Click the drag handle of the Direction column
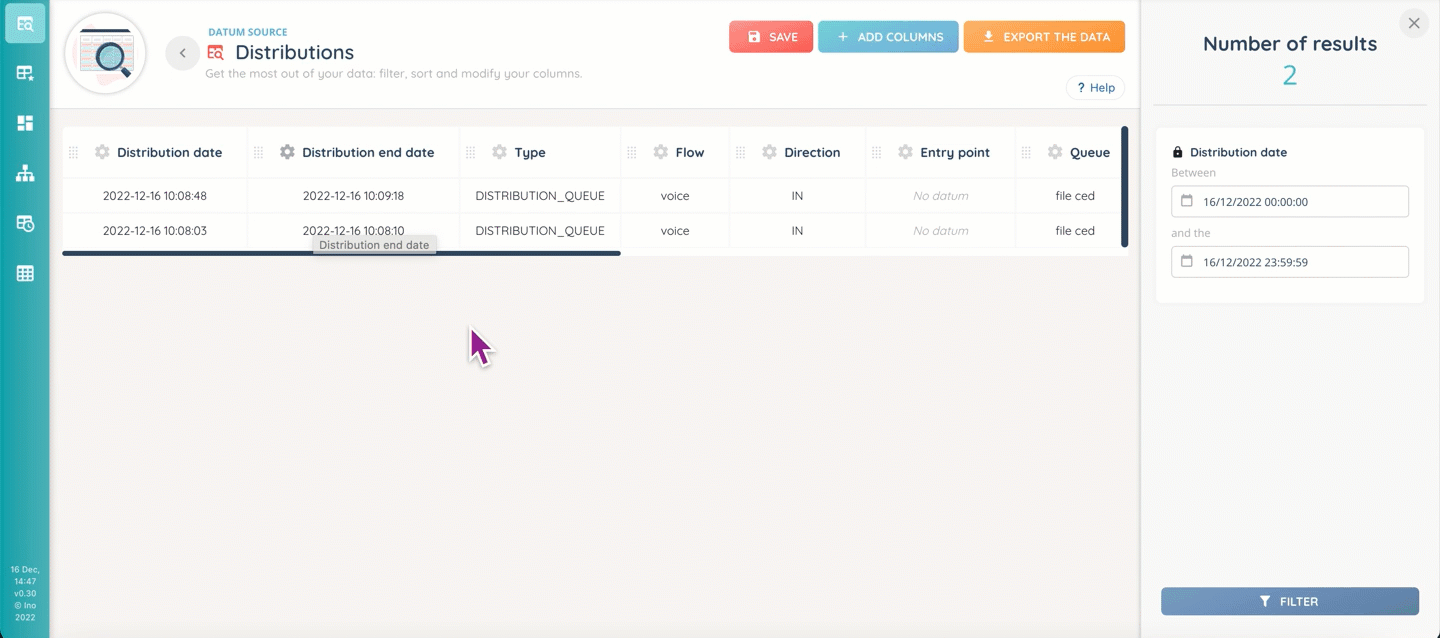Screen dimensions: 1440x638 click(741, 152)
